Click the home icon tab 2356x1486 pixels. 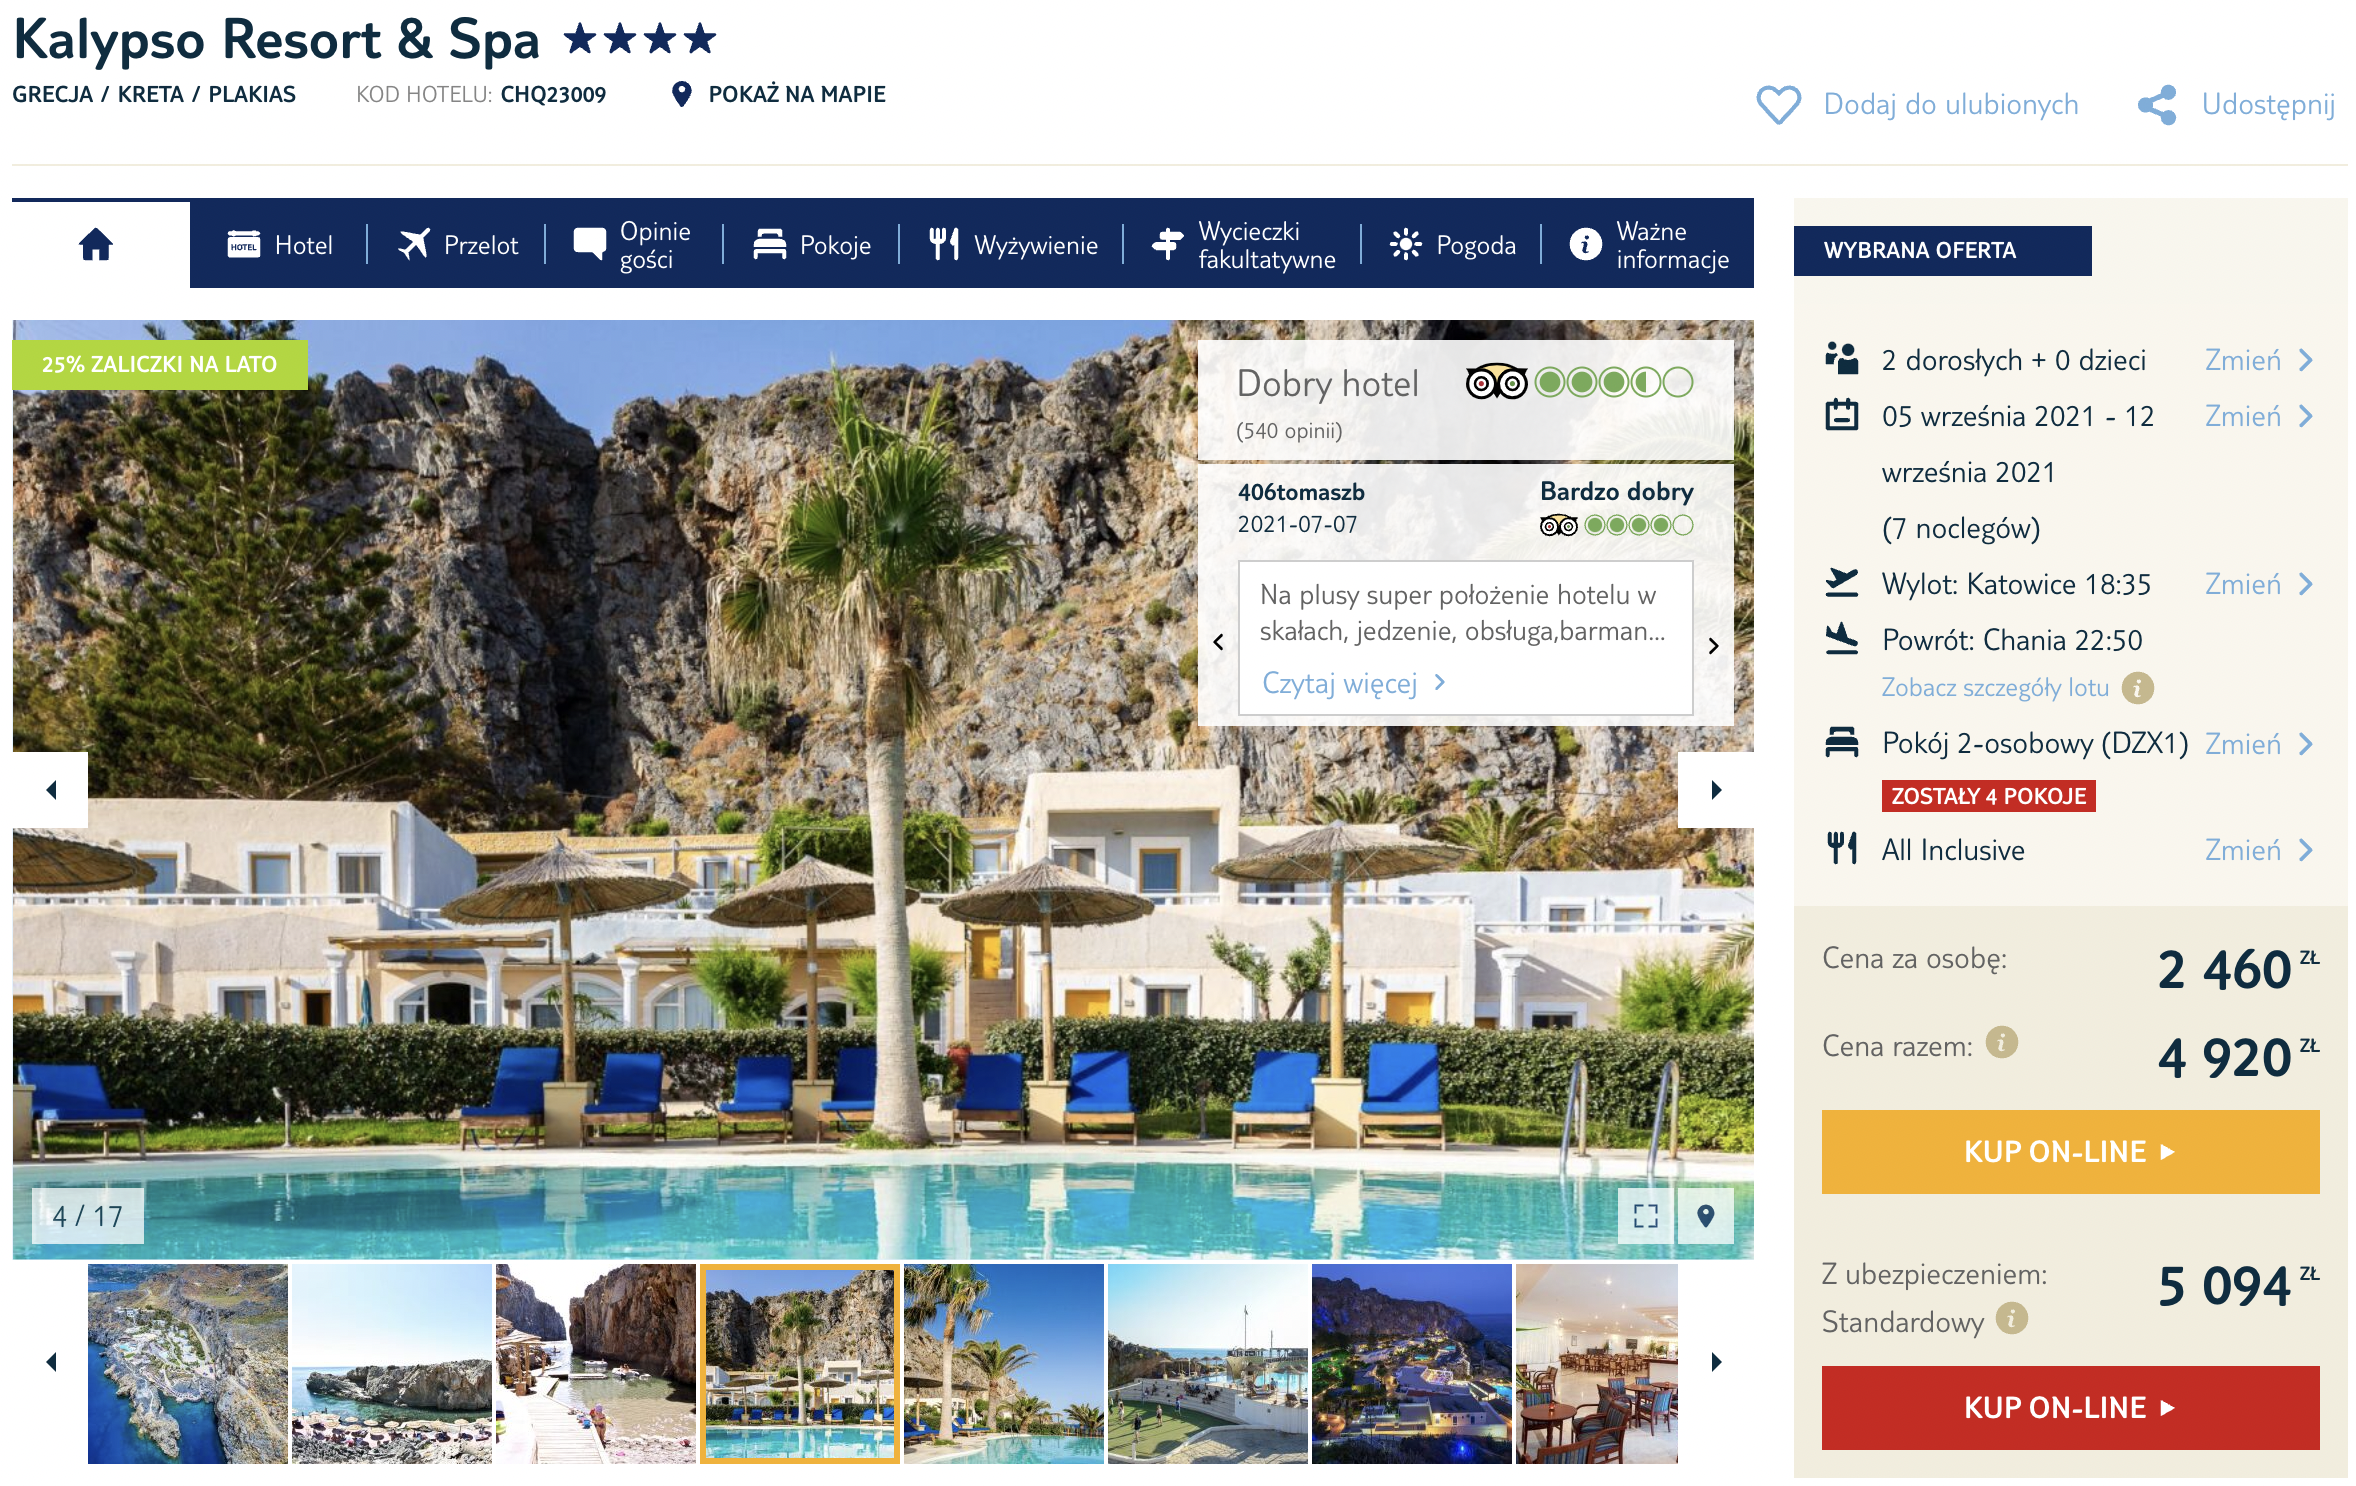96,244
